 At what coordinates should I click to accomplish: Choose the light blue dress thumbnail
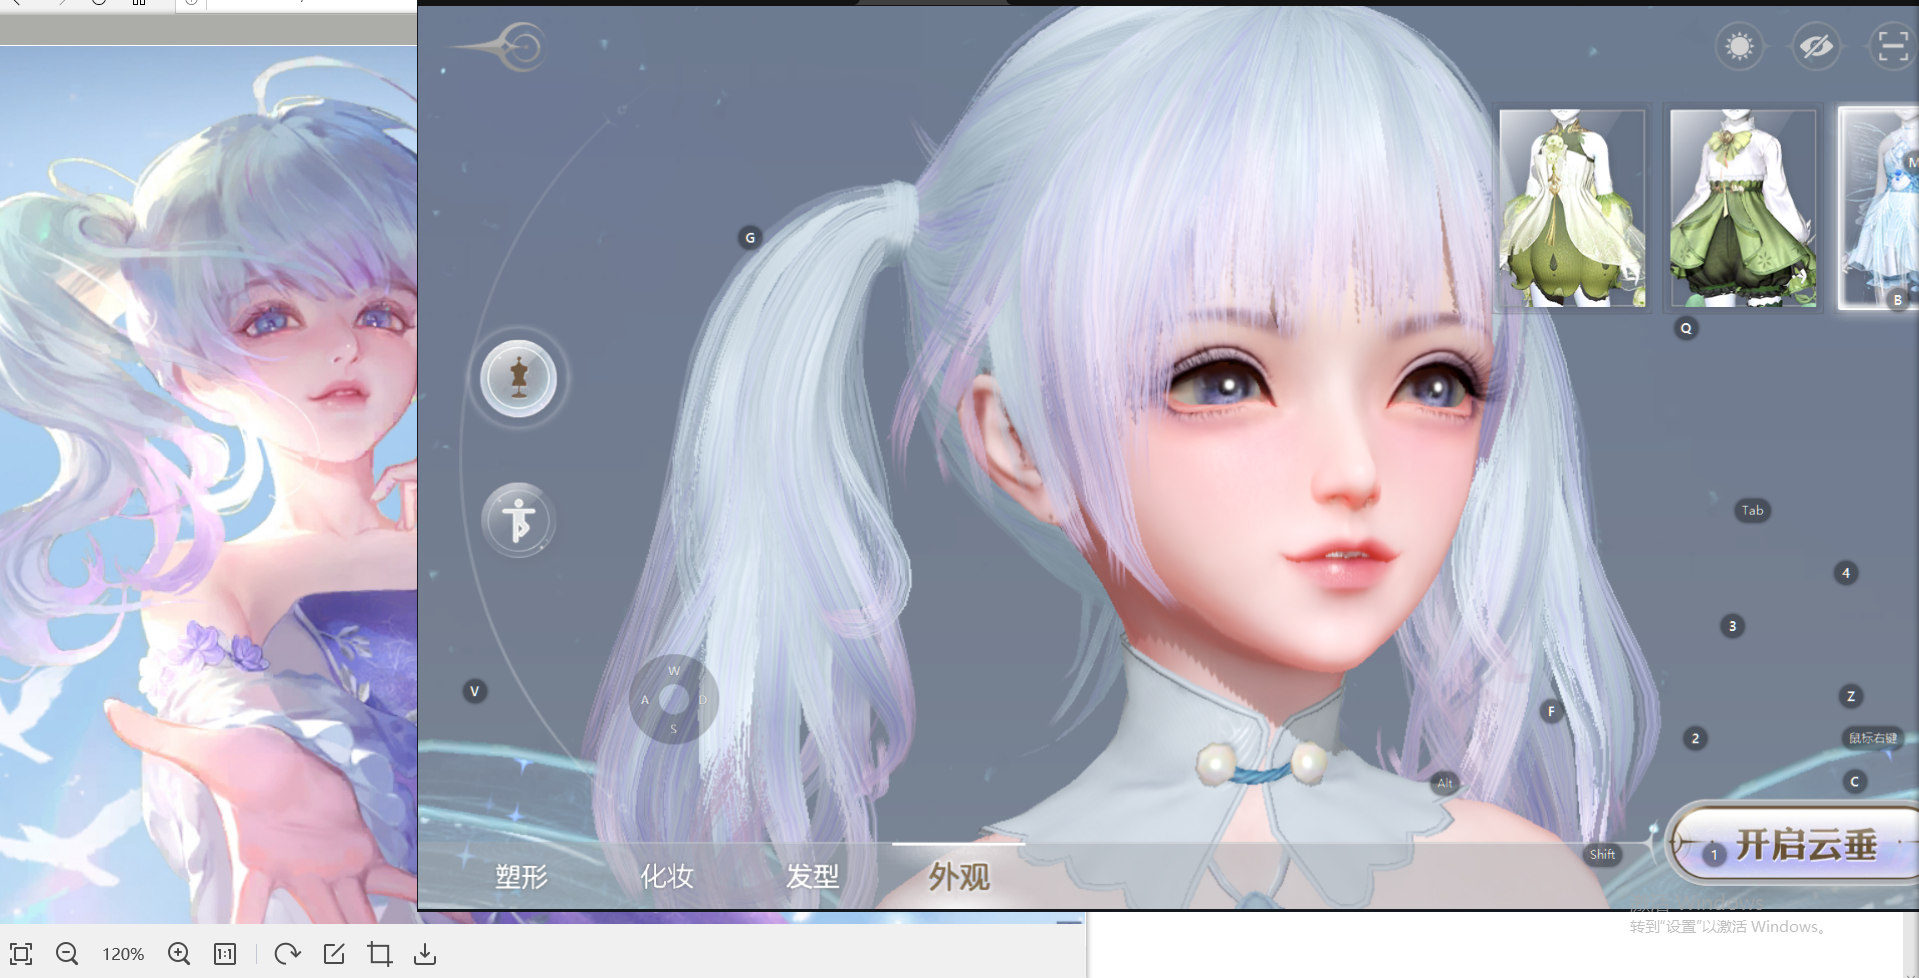pyautogui.click(x=1880, y=208)
